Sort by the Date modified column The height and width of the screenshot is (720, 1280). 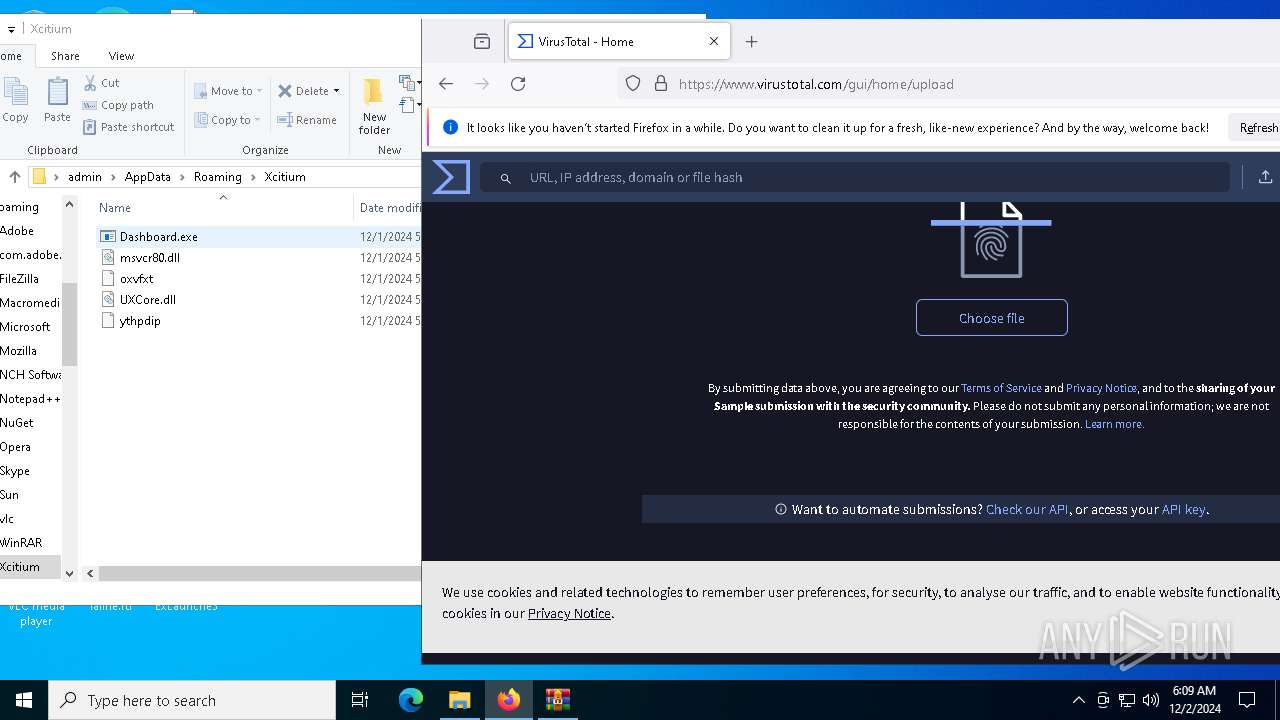click(388, 208)
